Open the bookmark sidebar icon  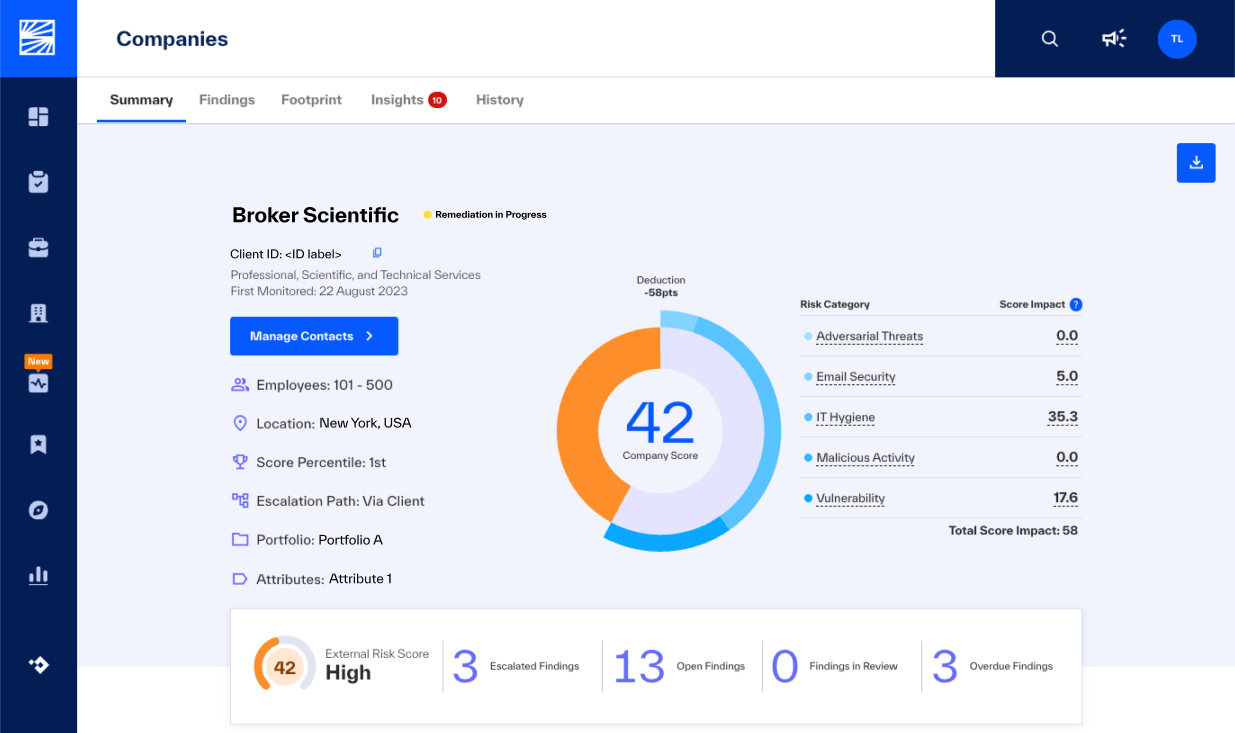(38, 445)
